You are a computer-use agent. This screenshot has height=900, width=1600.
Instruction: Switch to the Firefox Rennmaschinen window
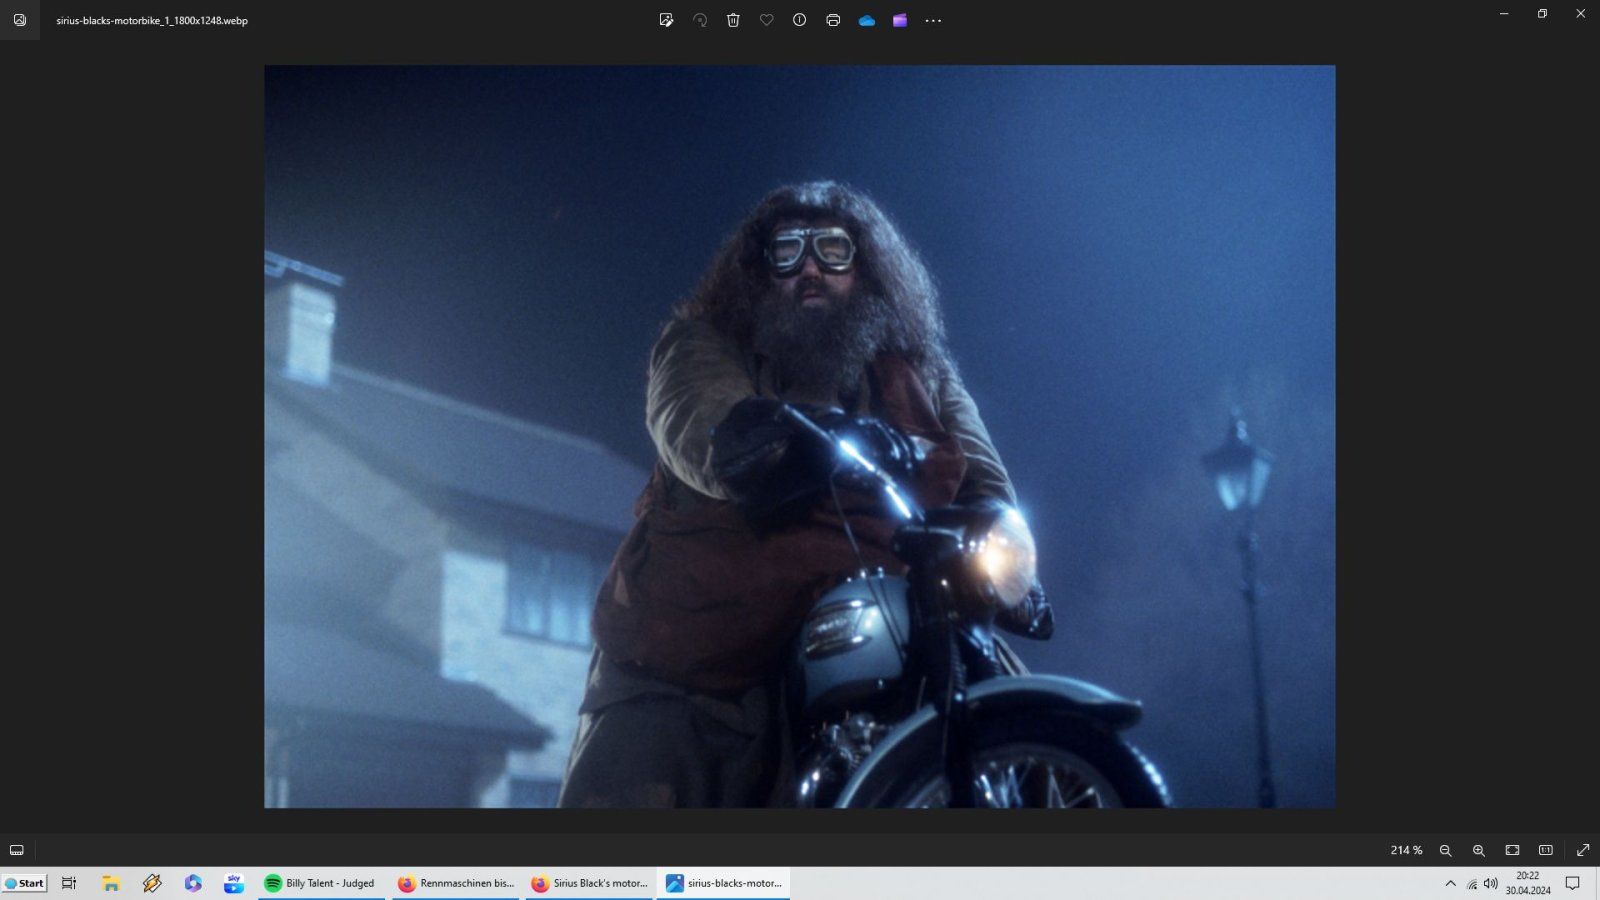click(455, 883)
